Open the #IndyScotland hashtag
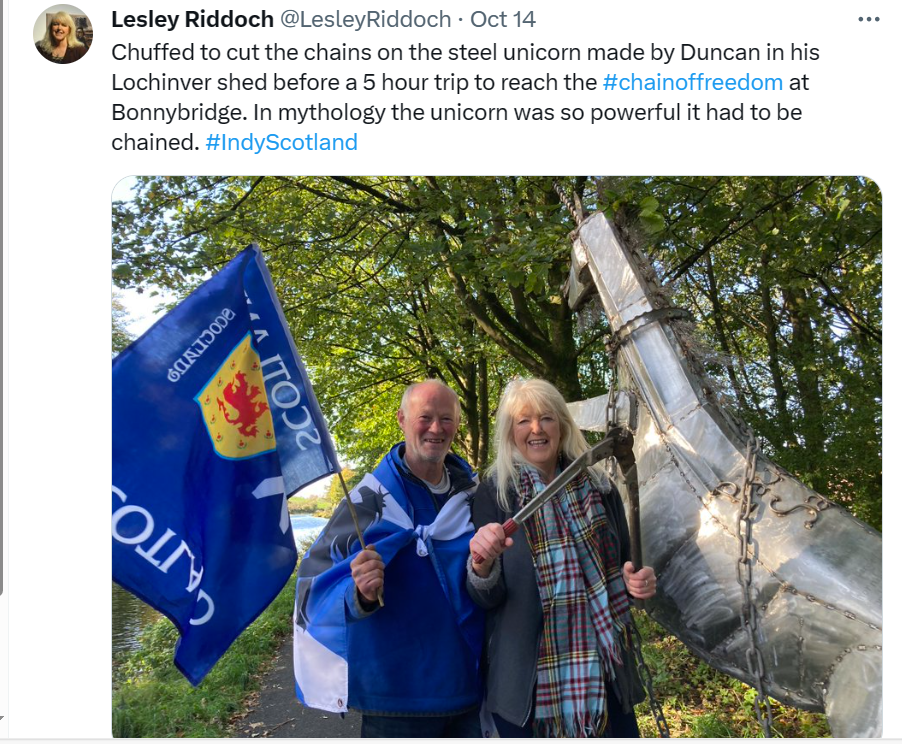The image size is (902, 744). pos(281,142)
